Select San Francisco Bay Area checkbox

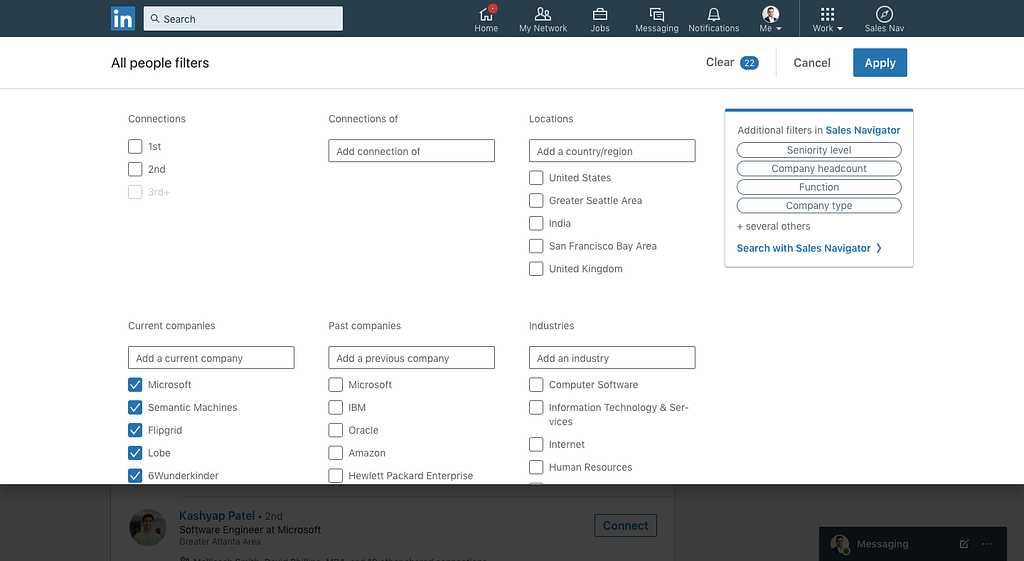(x=536, y=246)
